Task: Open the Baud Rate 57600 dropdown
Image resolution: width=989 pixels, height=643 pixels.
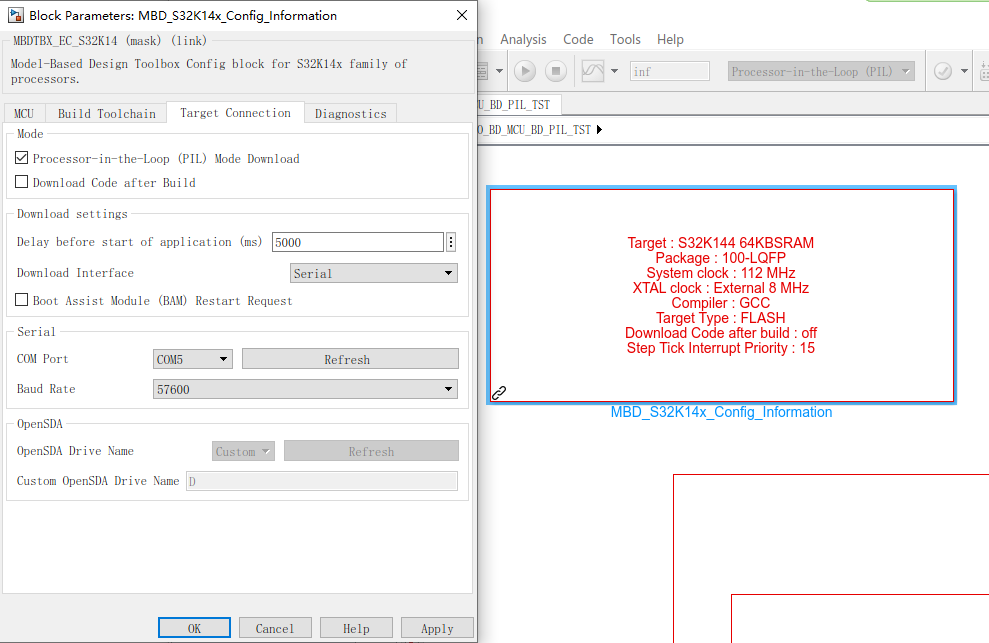Action: (305, 389)
